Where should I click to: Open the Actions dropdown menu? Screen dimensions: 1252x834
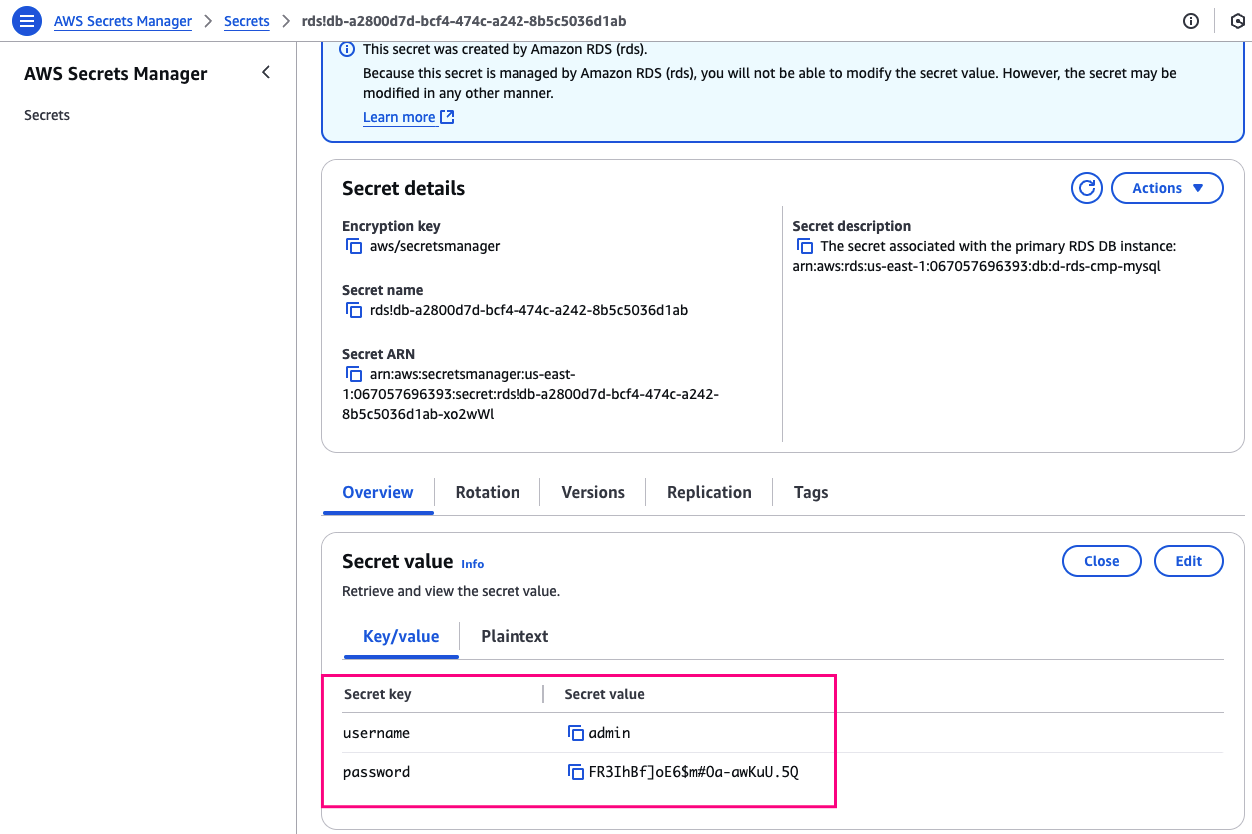[x=1167, y=188]
